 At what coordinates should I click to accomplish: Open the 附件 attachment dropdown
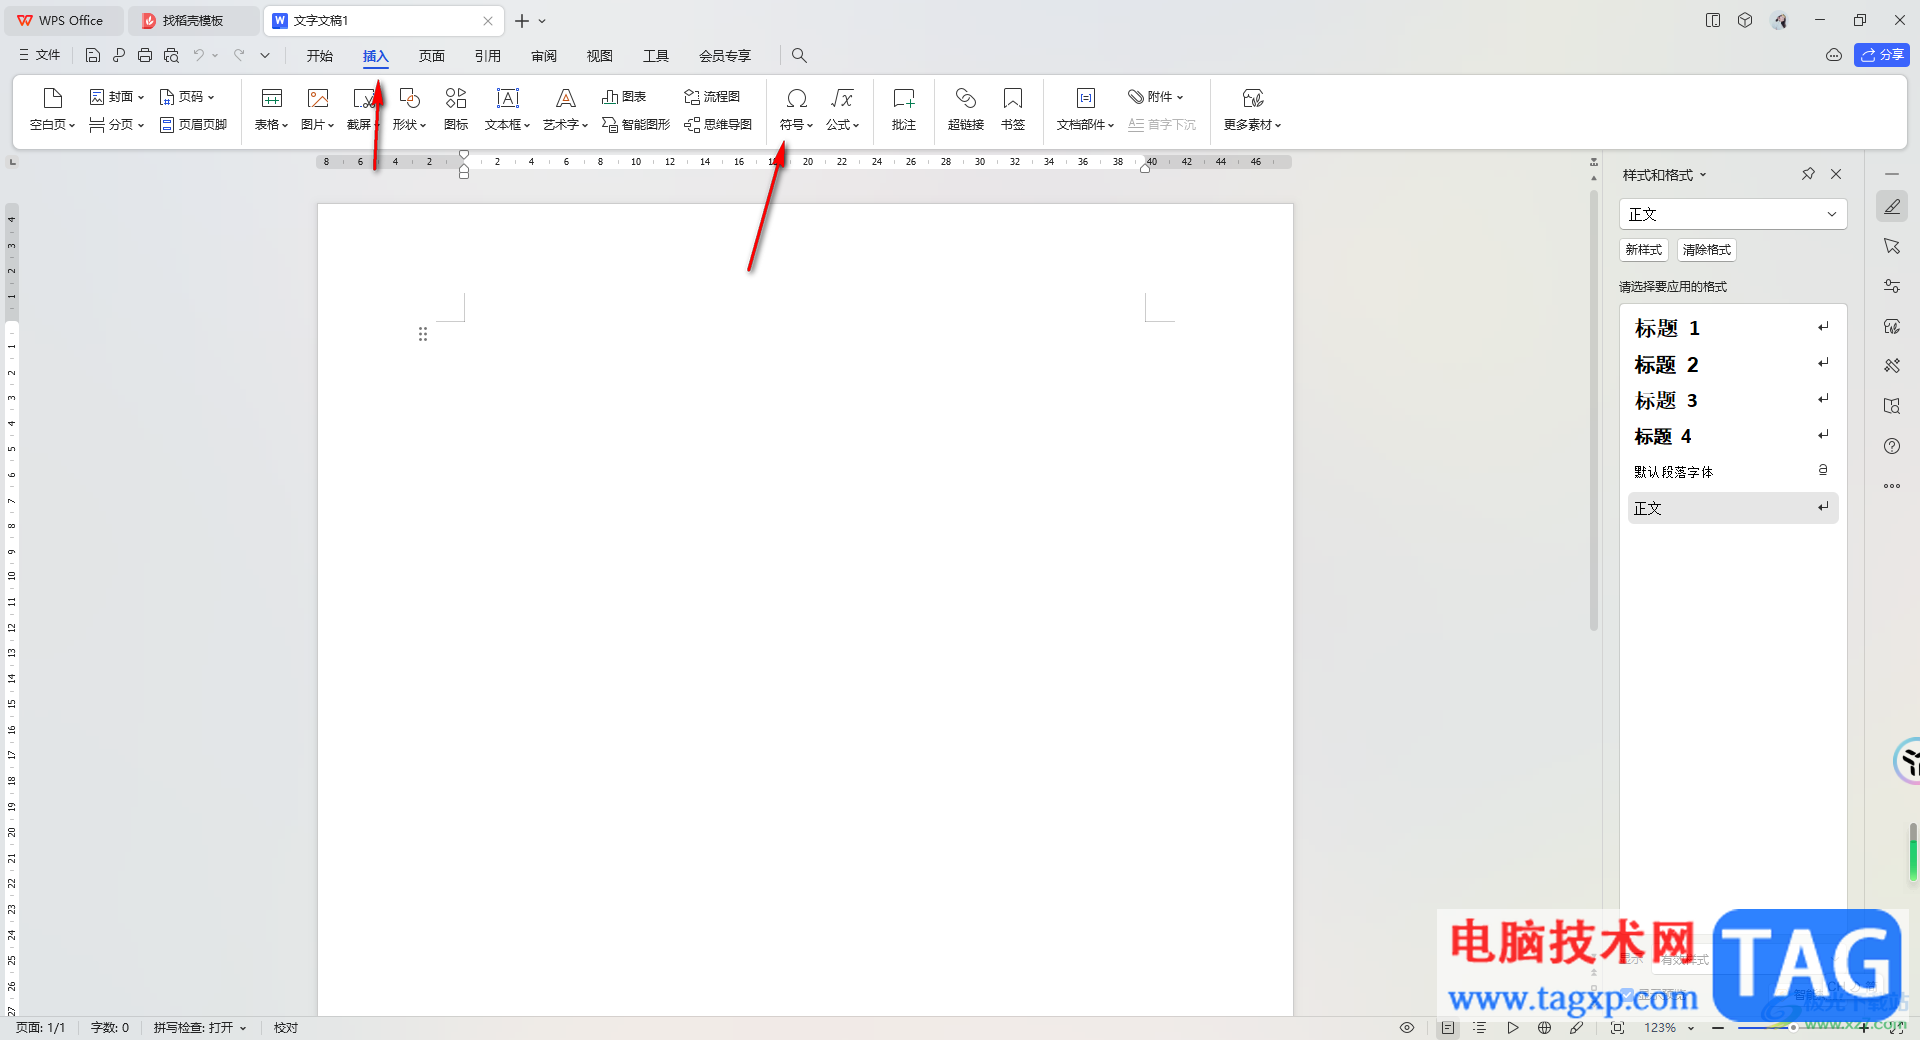click(x=1156, y=97)
